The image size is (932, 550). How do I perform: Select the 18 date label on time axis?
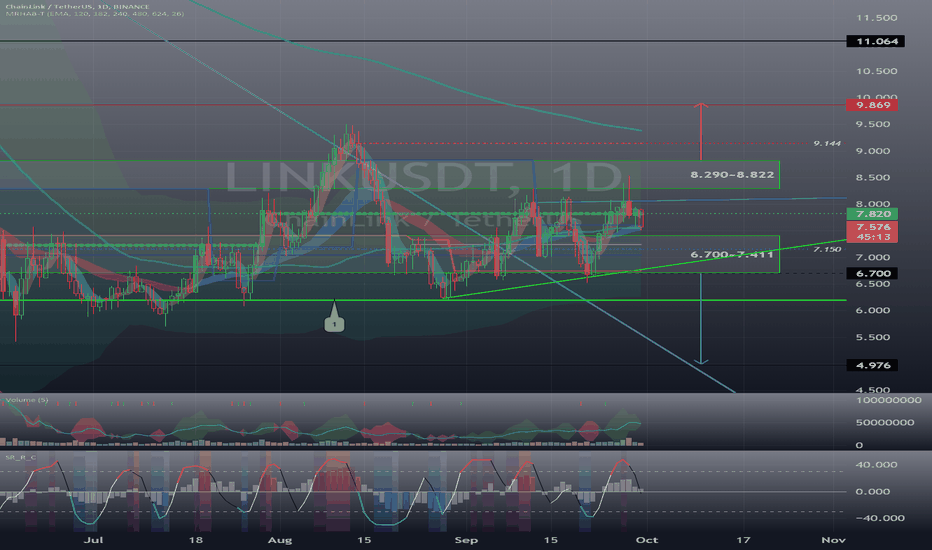click(195, 540)
